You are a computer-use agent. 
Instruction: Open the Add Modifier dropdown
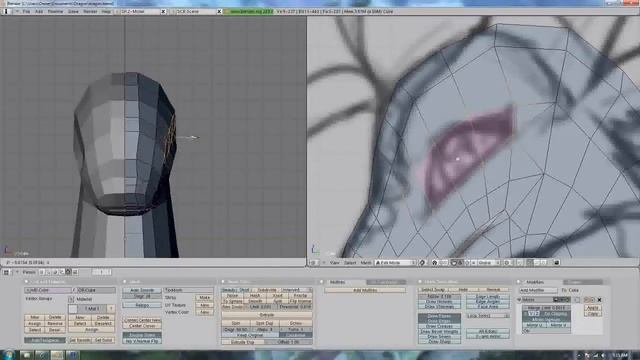point(538,290)
